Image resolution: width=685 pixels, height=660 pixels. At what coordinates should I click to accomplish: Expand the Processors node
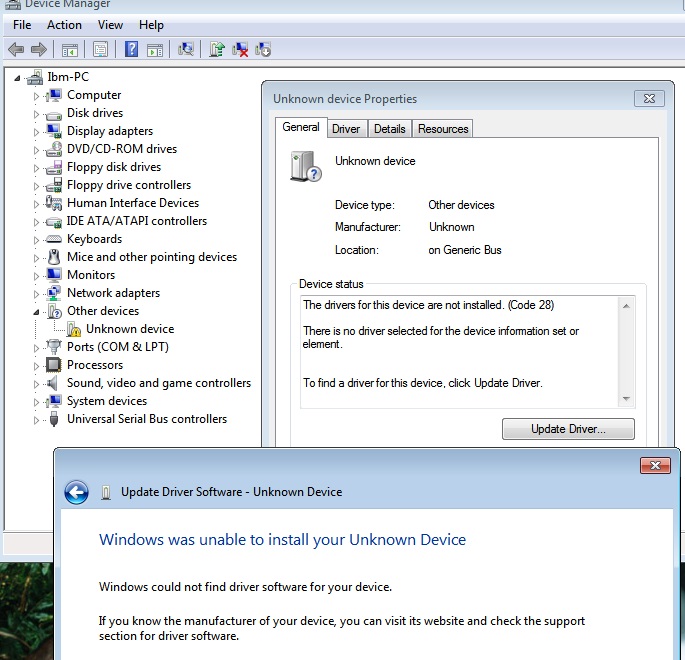pos(36,366)
